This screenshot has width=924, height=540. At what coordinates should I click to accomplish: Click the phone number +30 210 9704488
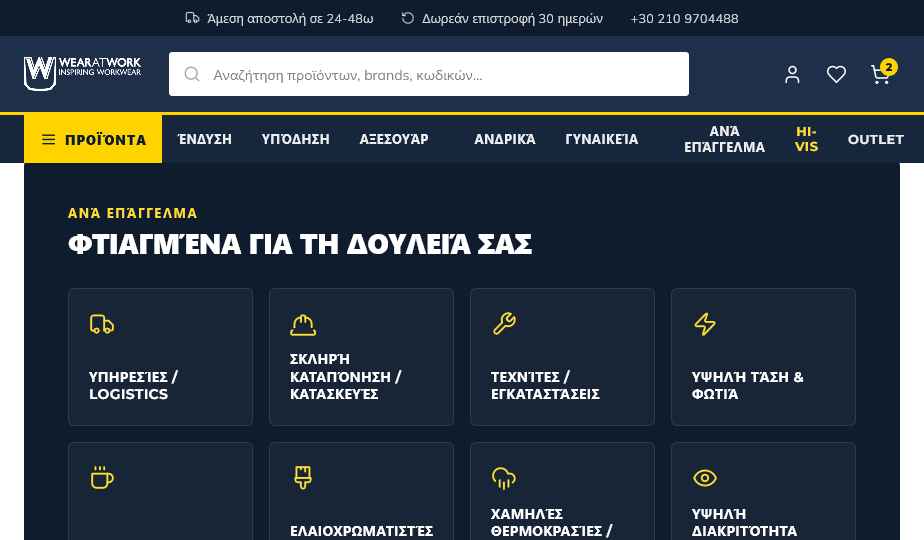684,18
